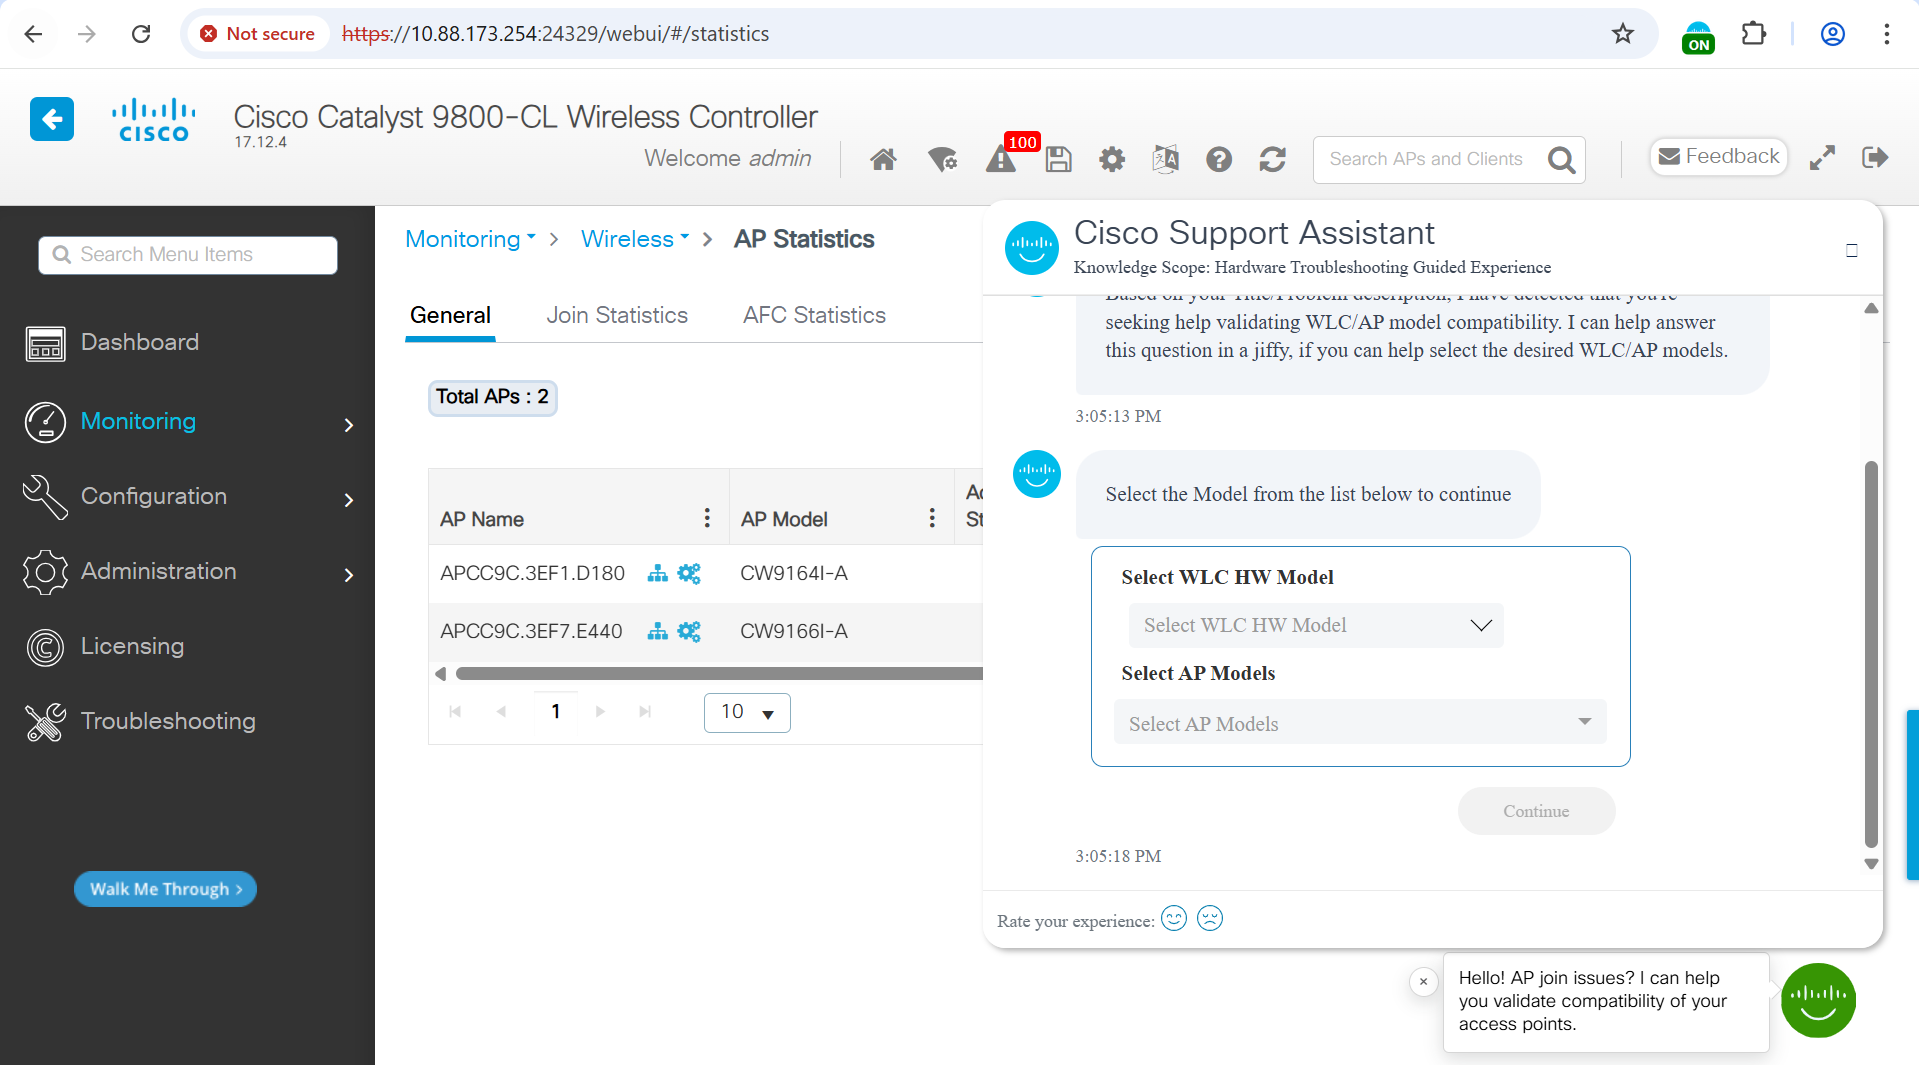
Task: Rate experience with the happy face
Action: tap(1174, 918)
